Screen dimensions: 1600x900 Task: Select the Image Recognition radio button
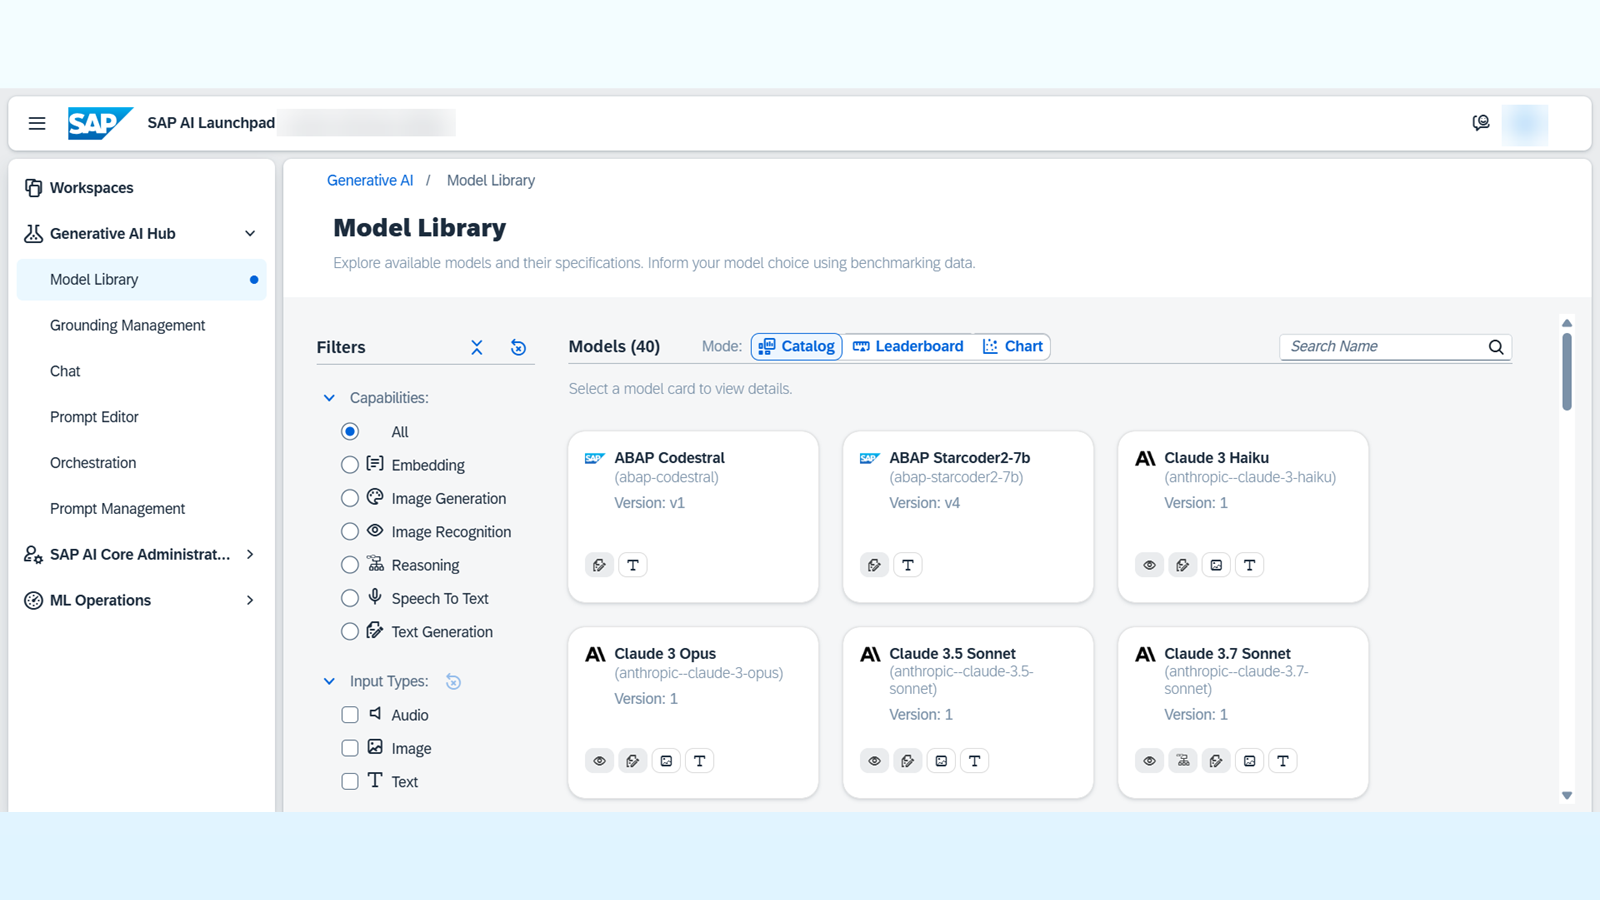tap(350, 532)
